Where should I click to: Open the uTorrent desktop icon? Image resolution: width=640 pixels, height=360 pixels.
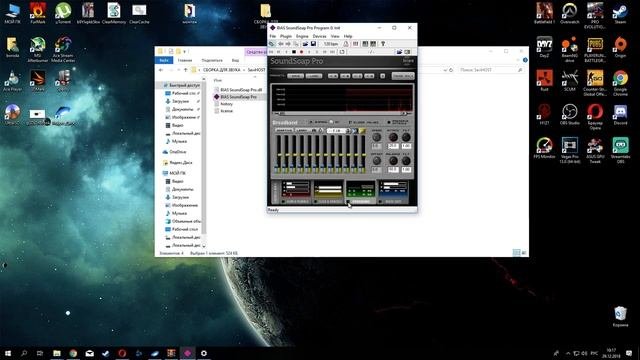(63, 13)
